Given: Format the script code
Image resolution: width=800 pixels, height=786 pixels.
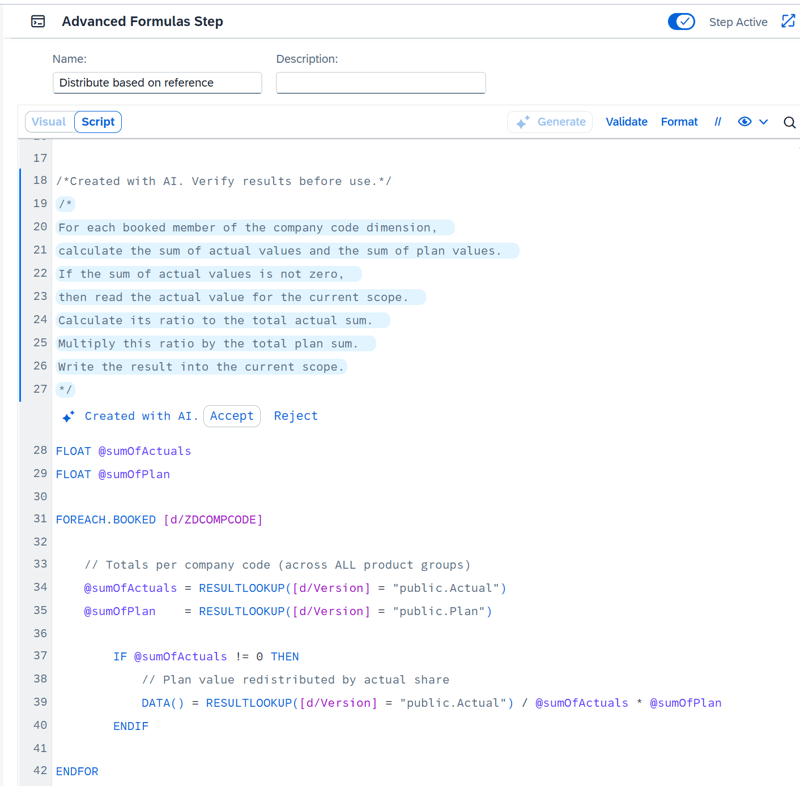Looking at the screenshot, I should (x=679, y=122).
